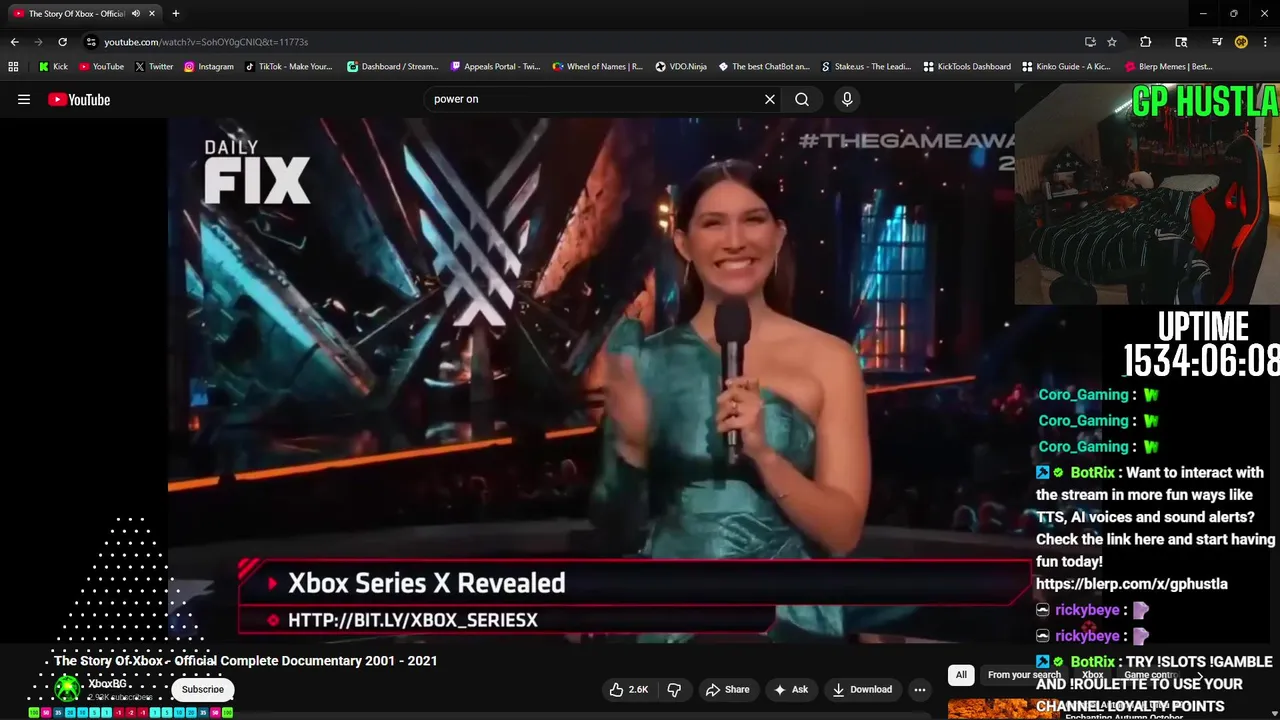Open the XboxBG channel avatar
Image resolution: width=1280 pixels, height=720 pixels.
tap(67, 688)
